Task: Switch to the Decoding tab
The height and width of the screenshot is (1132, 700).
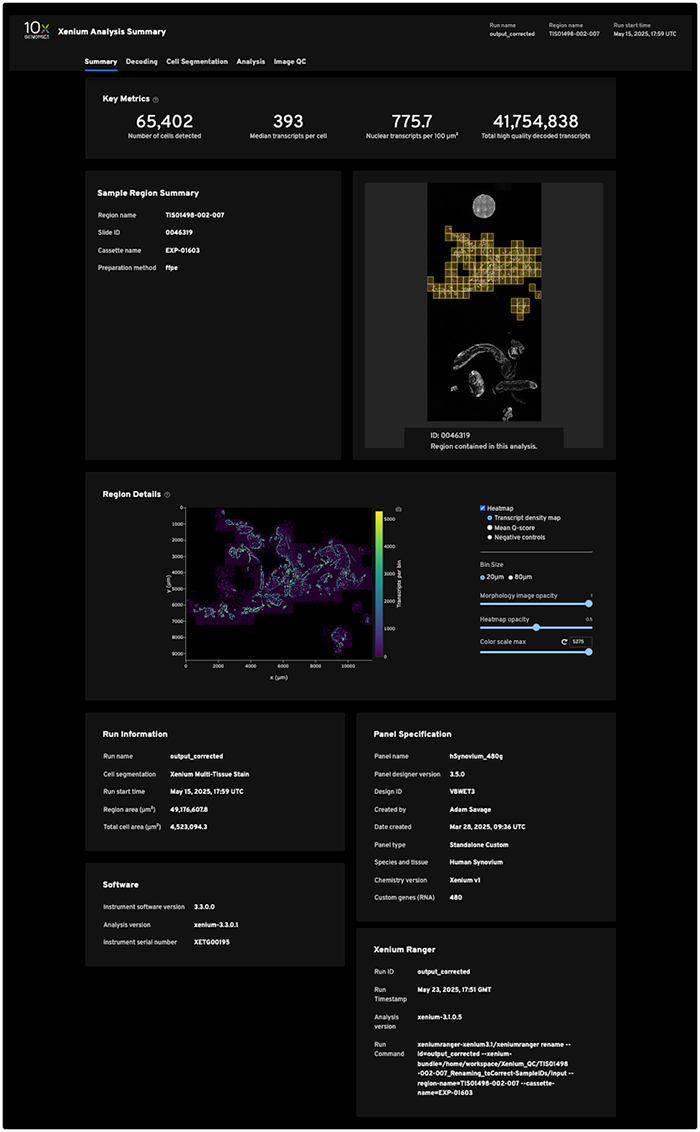Action: coord(141,62)
